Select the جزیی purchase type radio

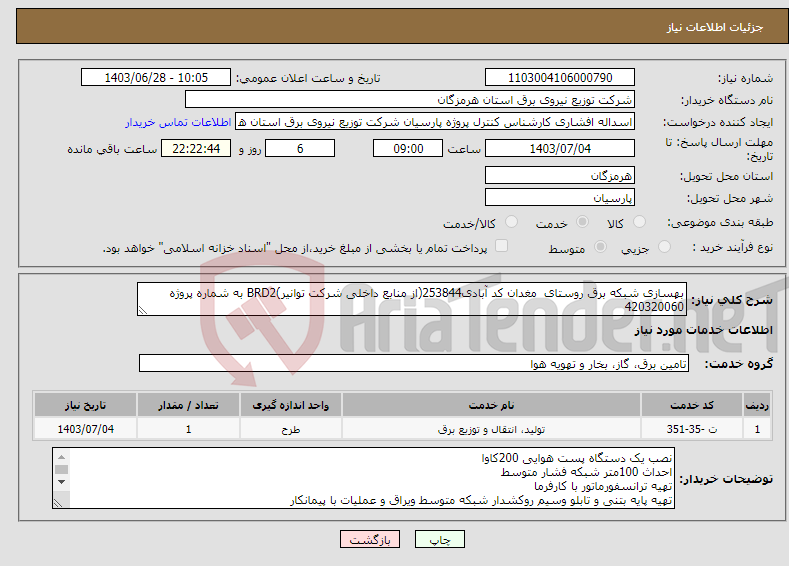[664, 247]
